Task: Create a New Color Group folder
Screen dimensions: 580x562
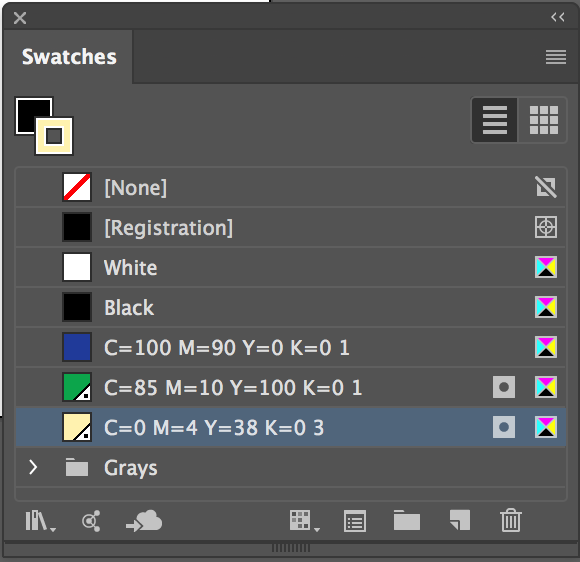Action: 407,520
